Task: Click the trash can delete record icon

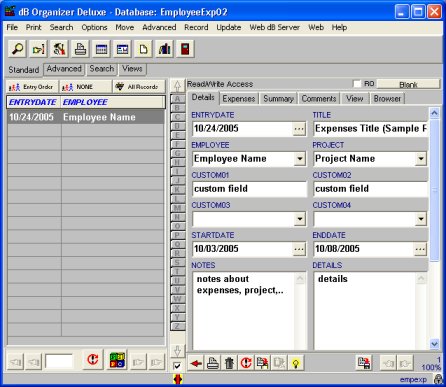Action: point(229,363)
